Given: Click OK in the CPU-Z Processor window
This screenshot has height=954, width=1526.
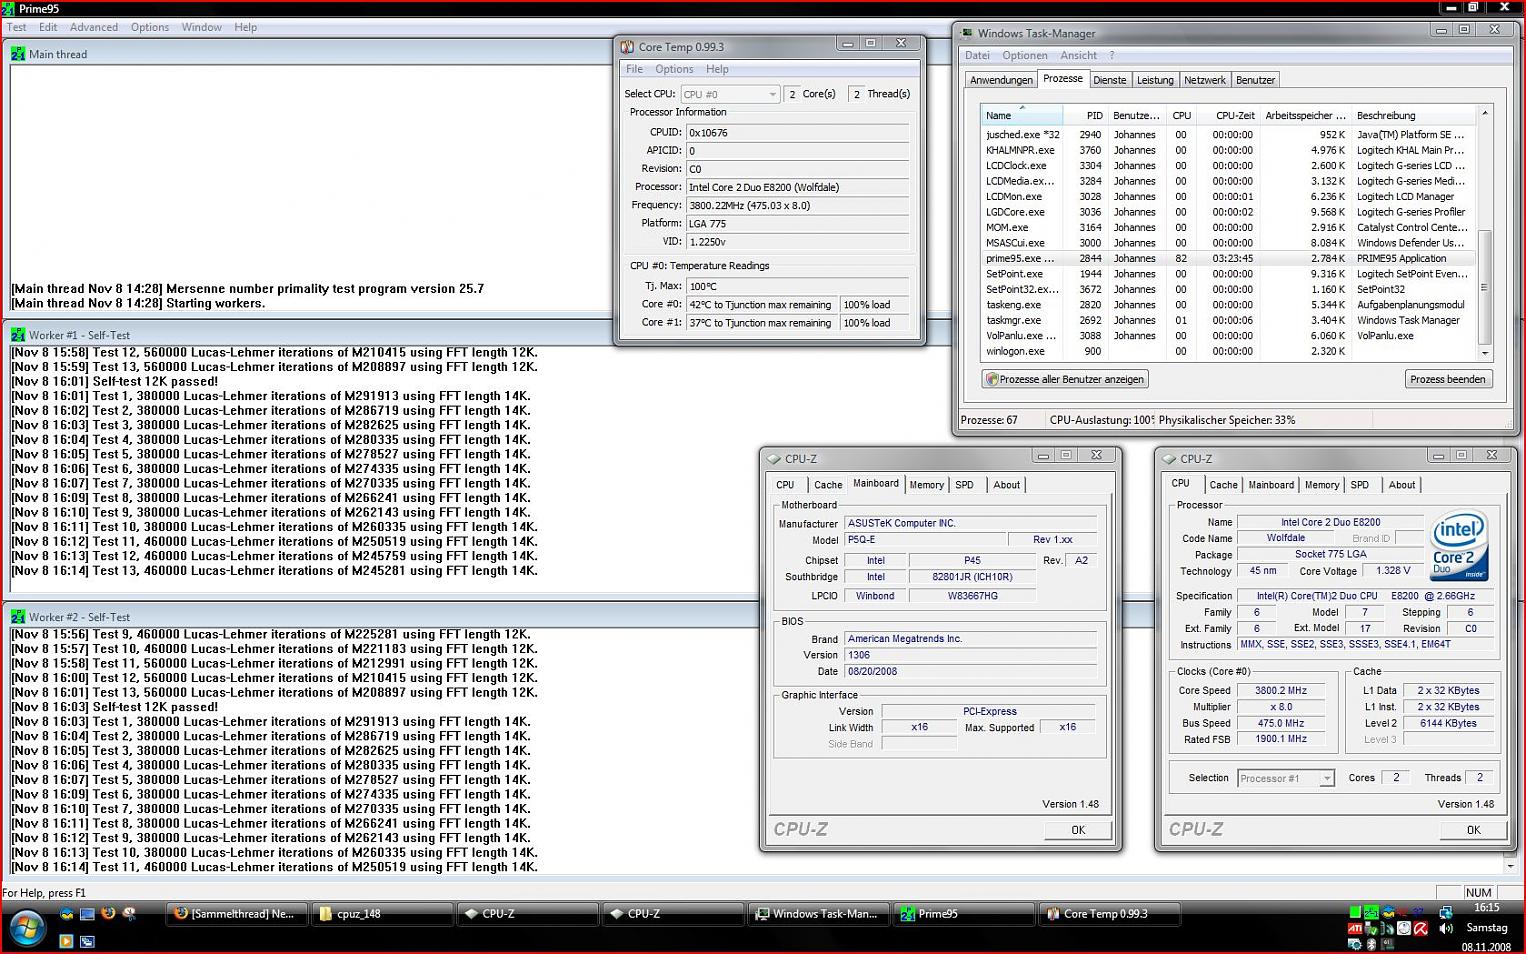Looking at the screenshot, I should pos(1473,830).
